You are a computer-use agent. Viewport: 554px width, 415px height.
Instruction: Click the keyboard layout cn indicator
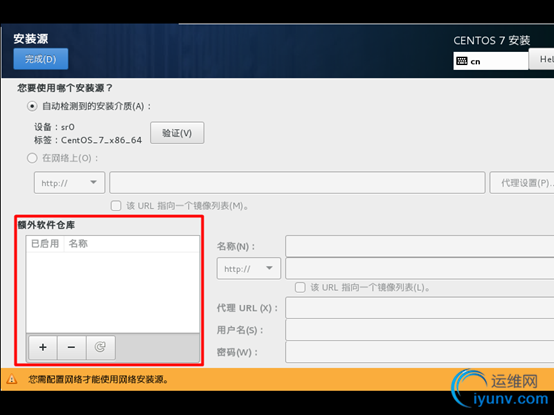pos(490,61)
